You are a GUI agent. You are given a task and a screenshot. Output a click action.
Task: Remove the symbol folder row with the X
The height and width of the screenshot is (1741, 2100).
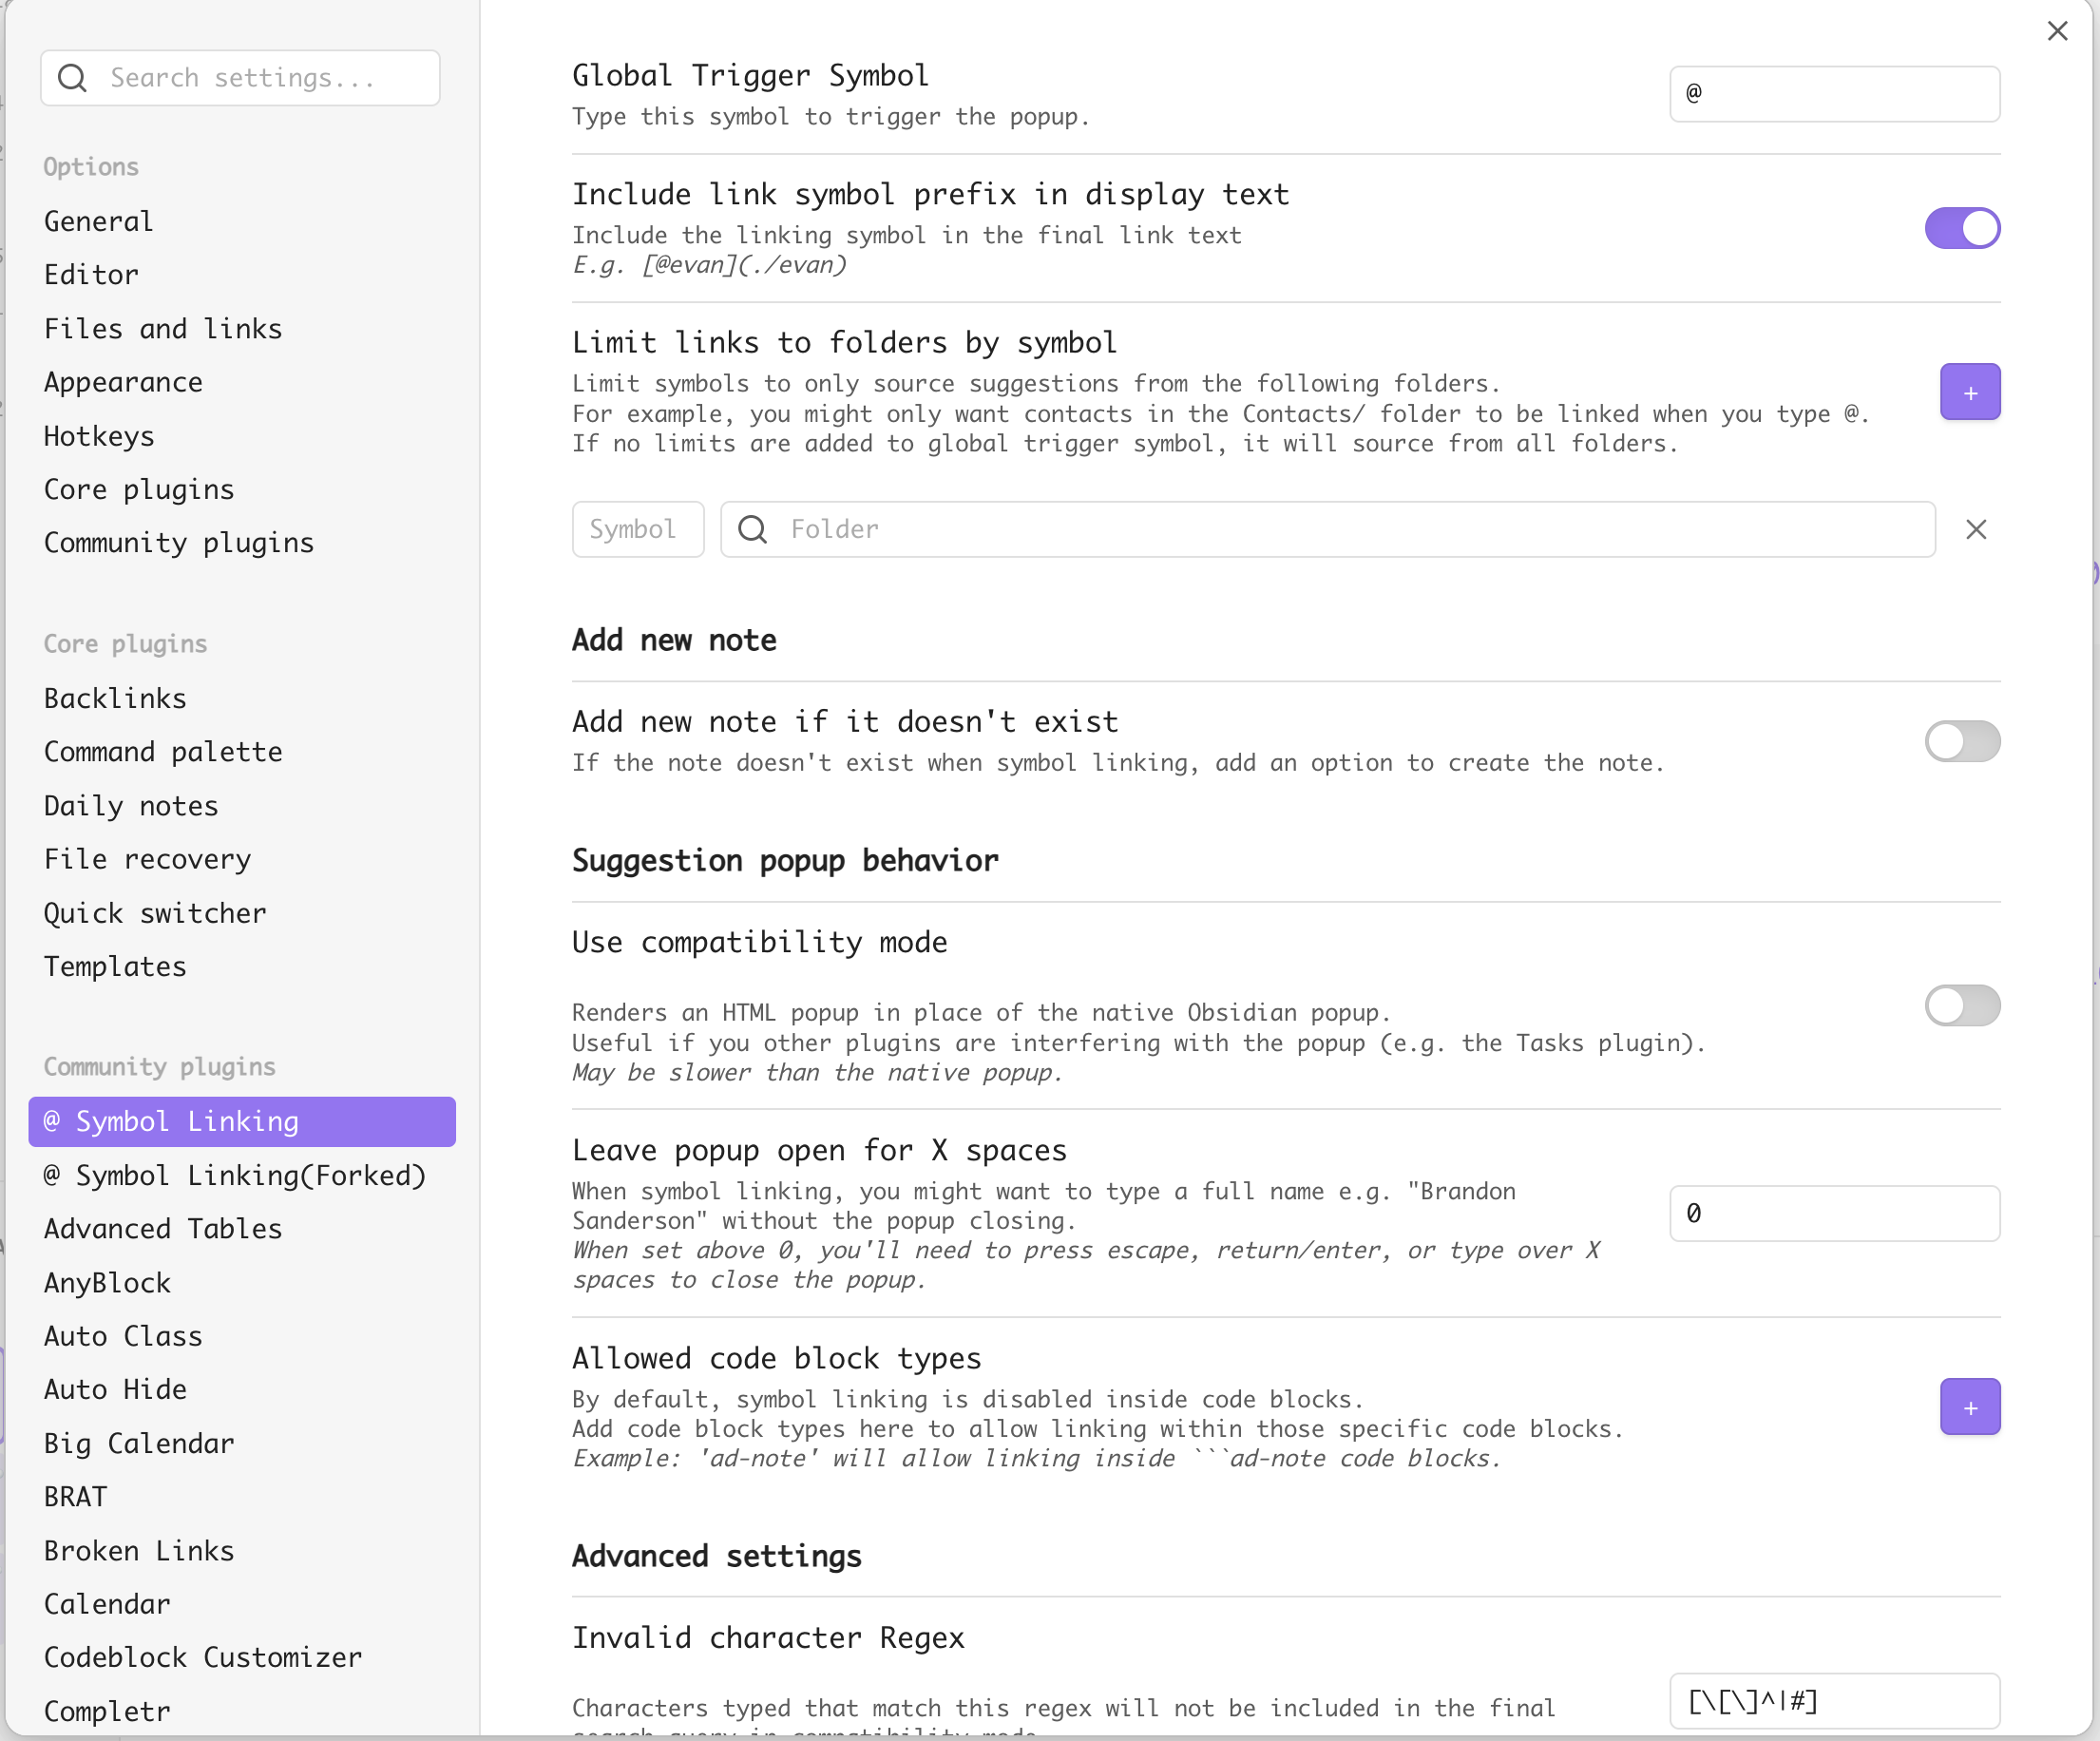[x=1975, y=529]
